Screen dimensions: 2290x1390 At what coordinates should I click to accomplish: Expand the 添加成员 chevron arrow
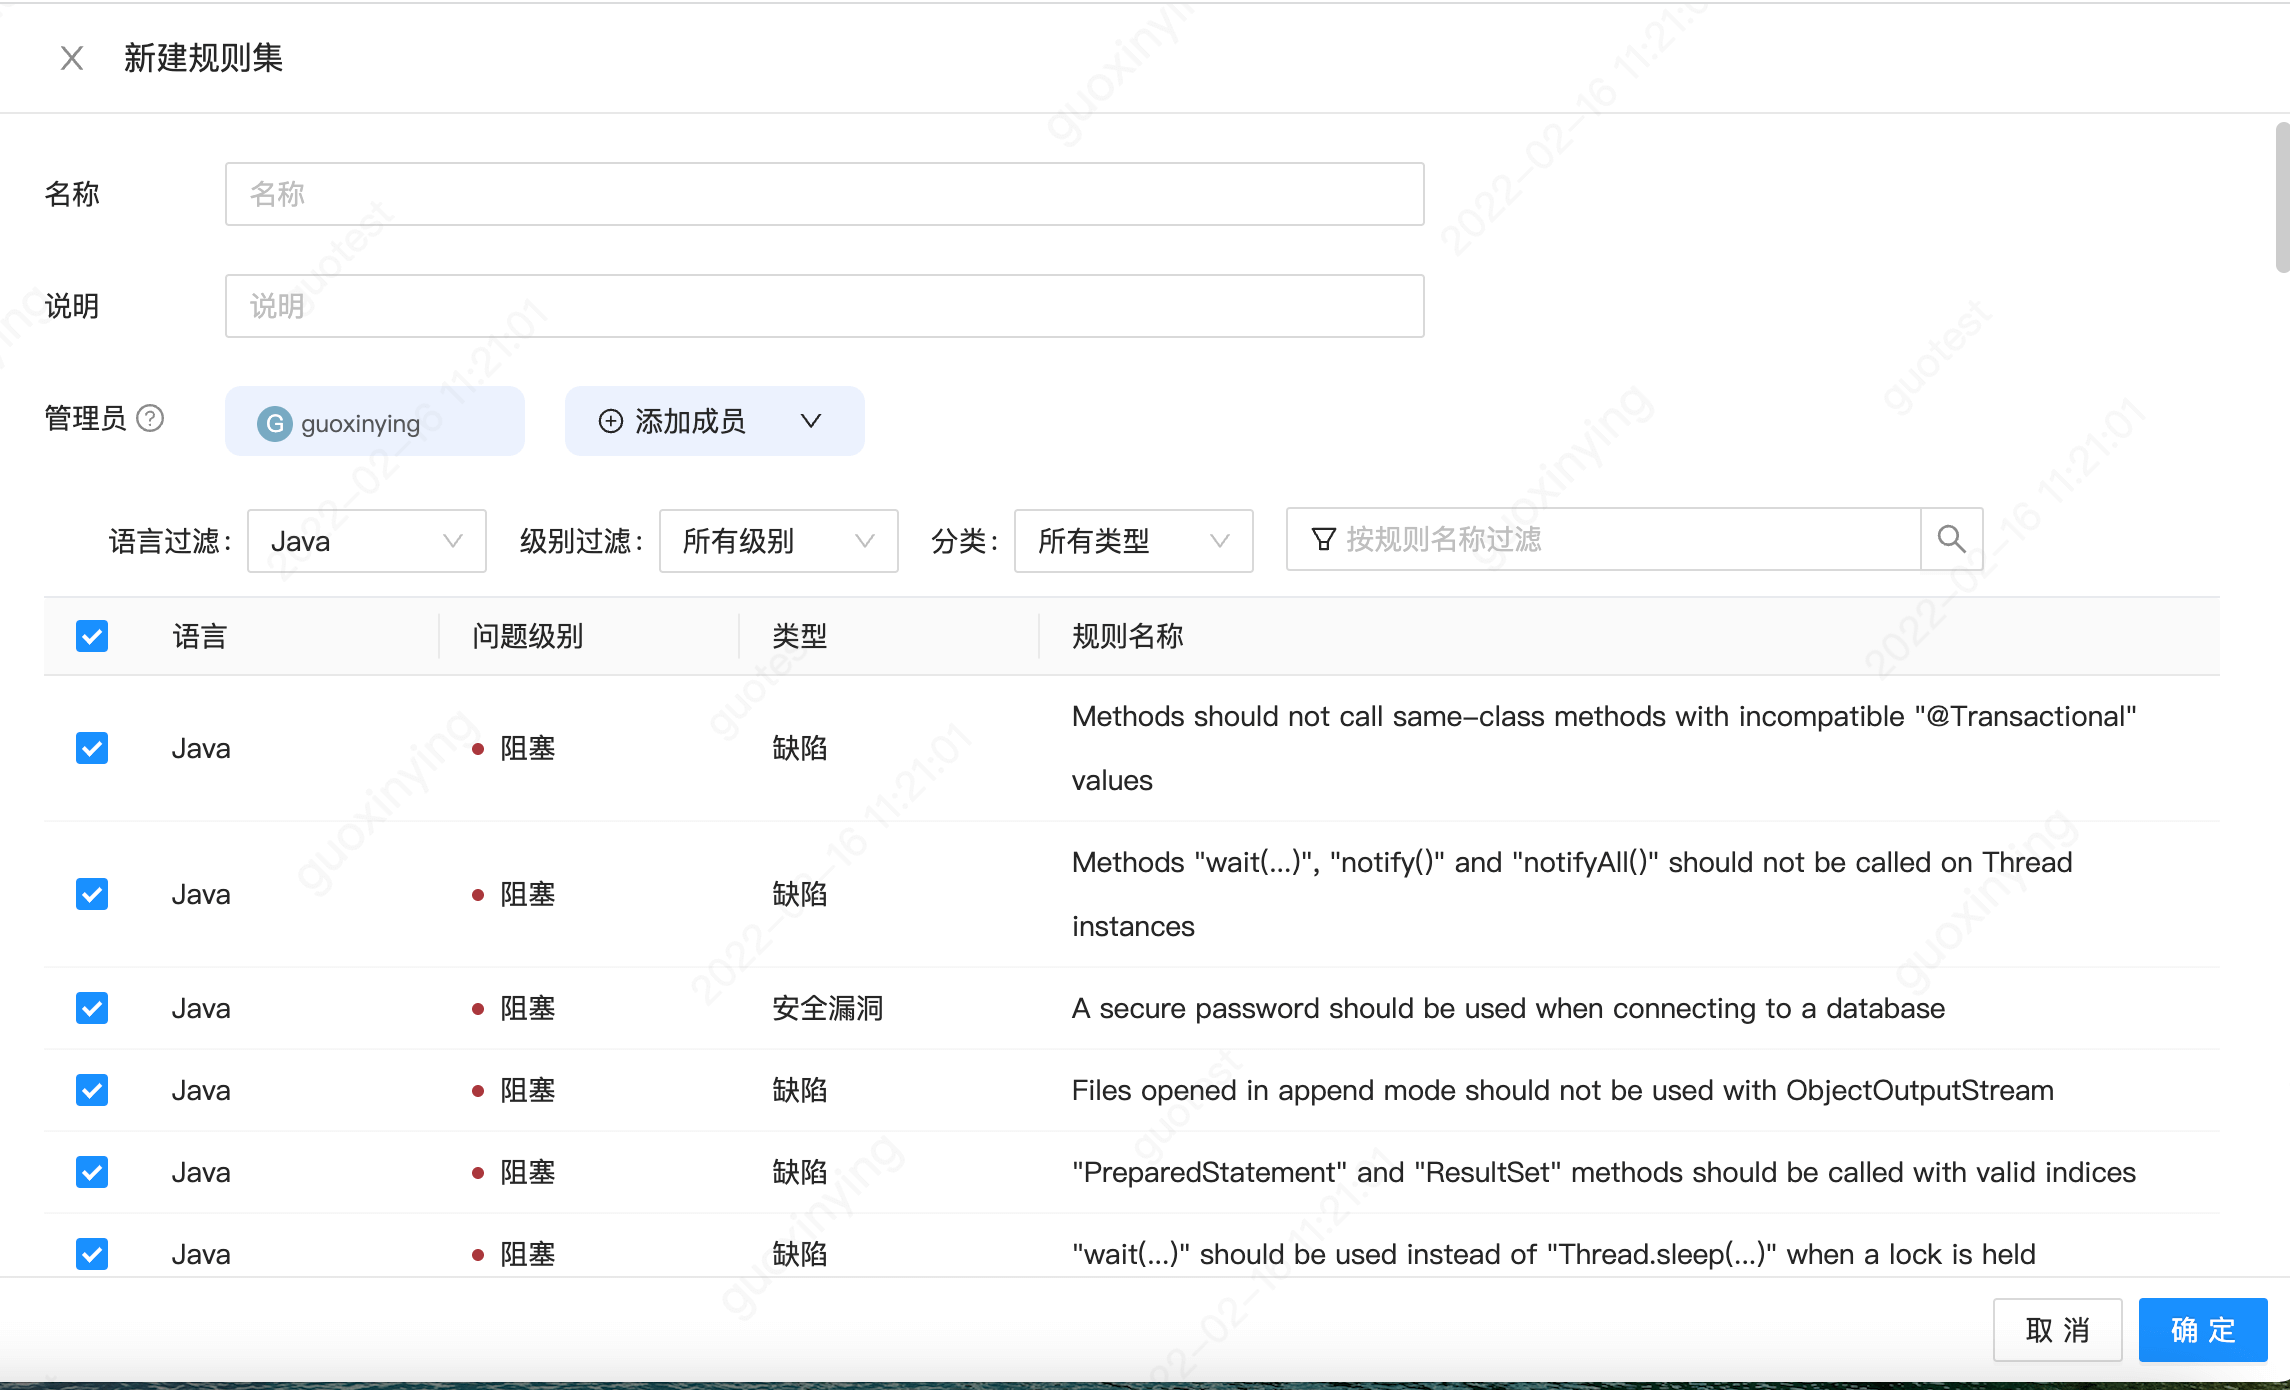[811, 421]
